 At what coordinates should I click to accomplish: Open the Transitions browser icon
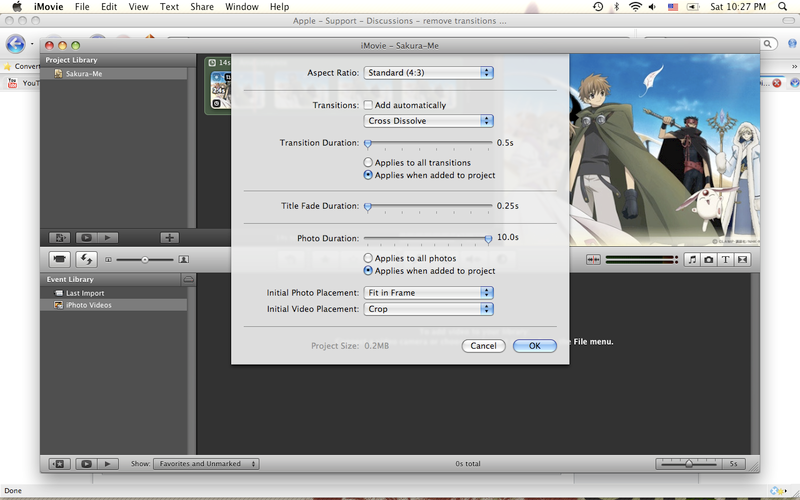(x=742, y=260)
